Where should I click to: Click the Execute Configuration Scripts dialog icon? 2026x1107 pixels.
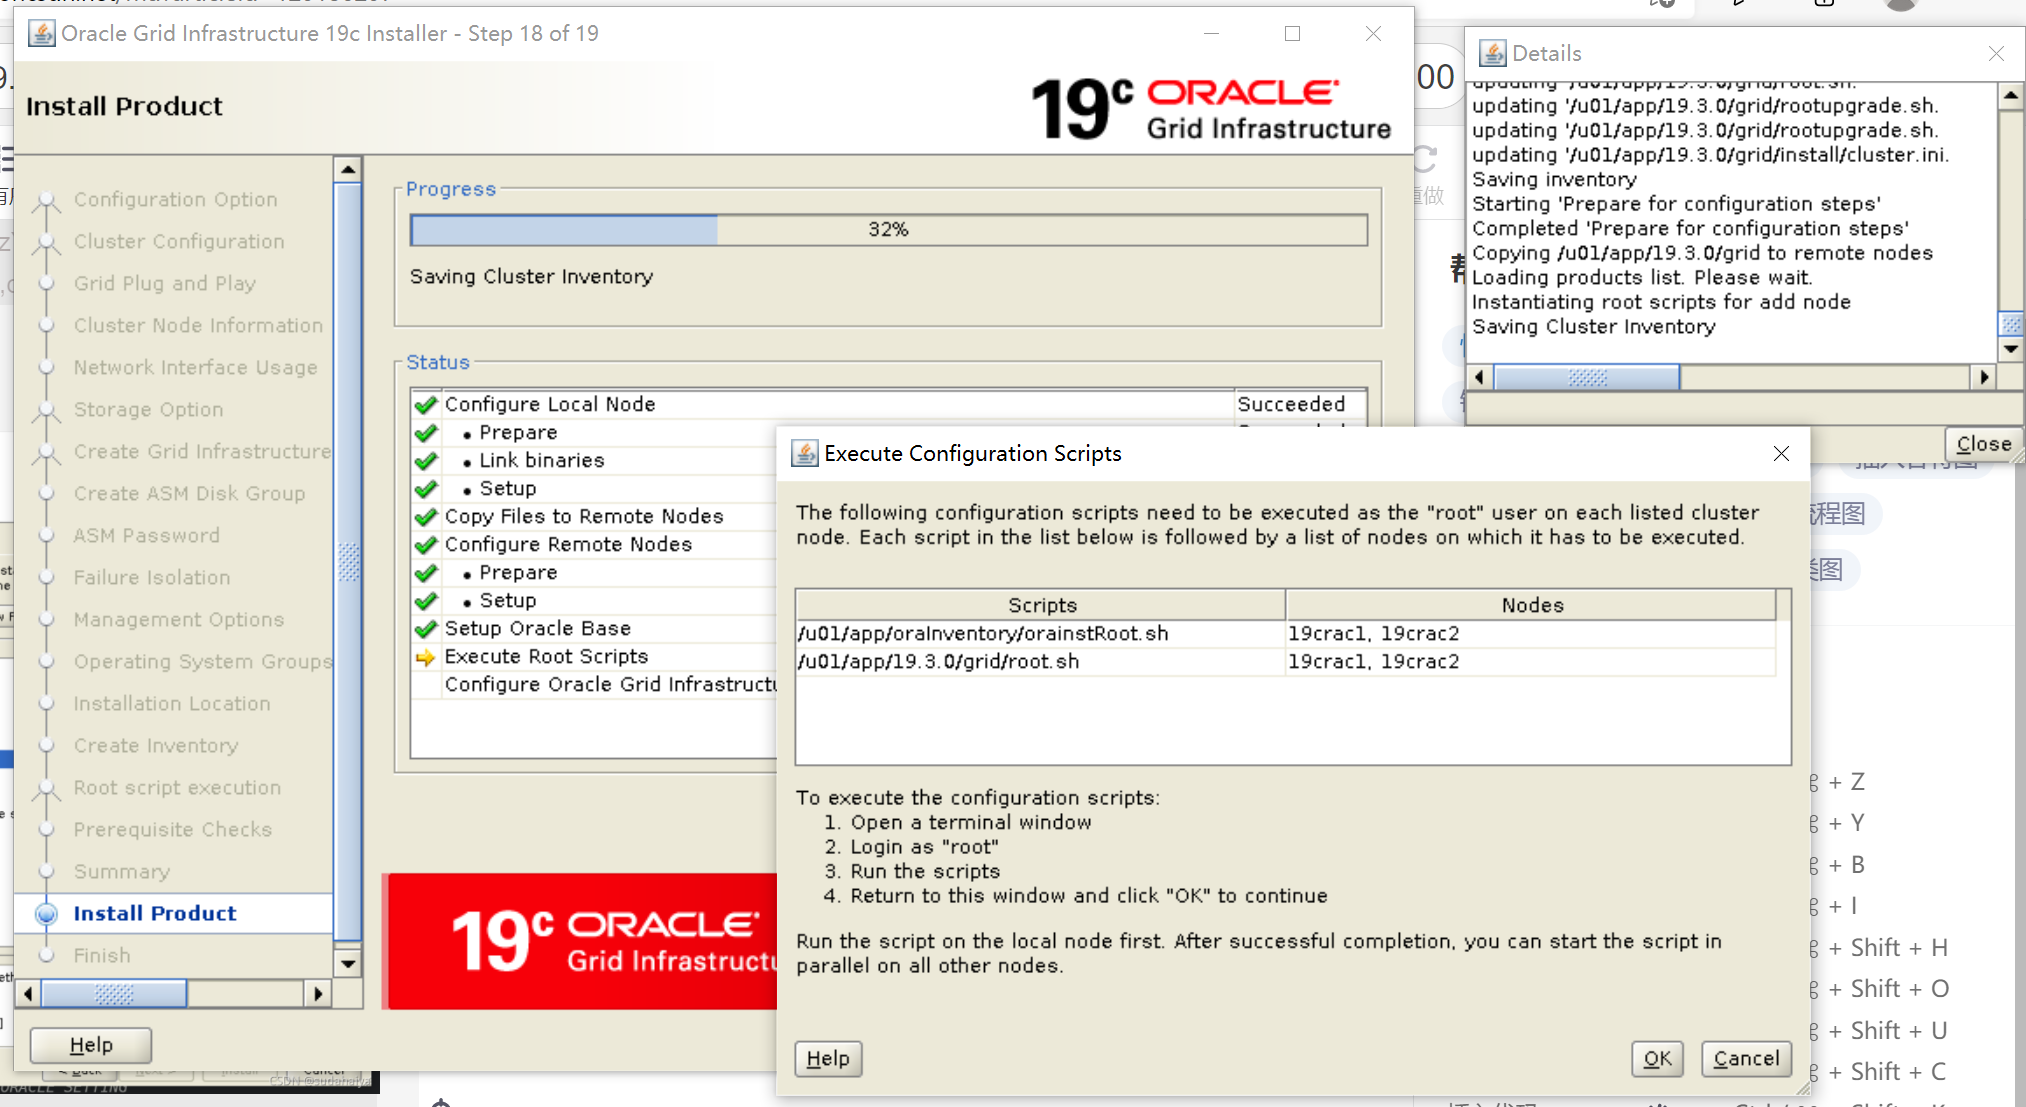[805, 453]
